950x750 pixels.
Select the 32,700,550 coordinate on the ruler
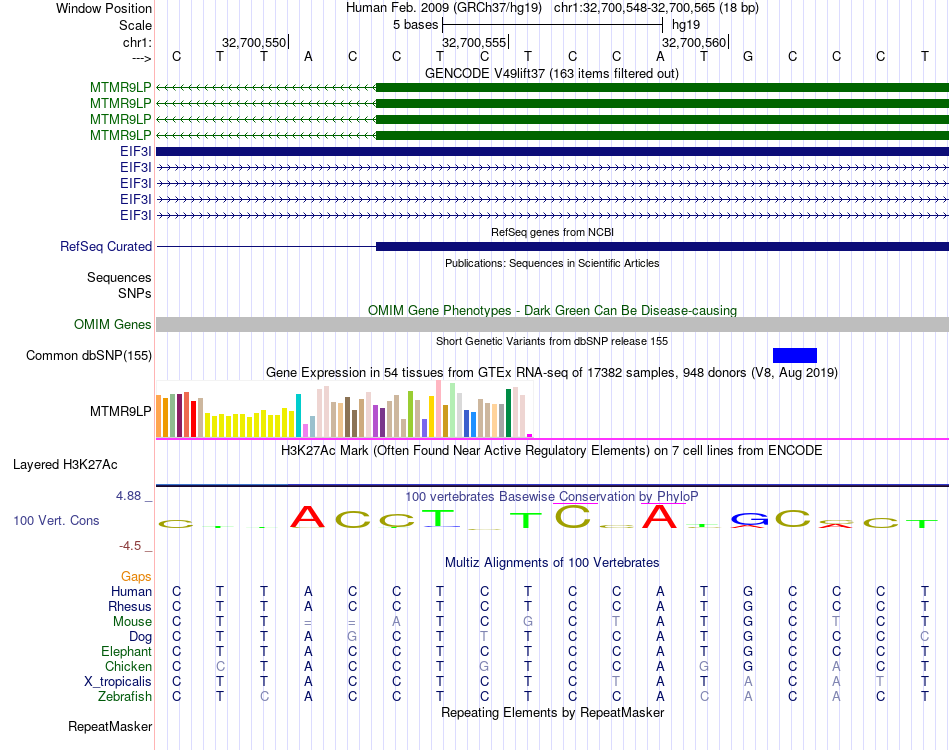(253, 42)
